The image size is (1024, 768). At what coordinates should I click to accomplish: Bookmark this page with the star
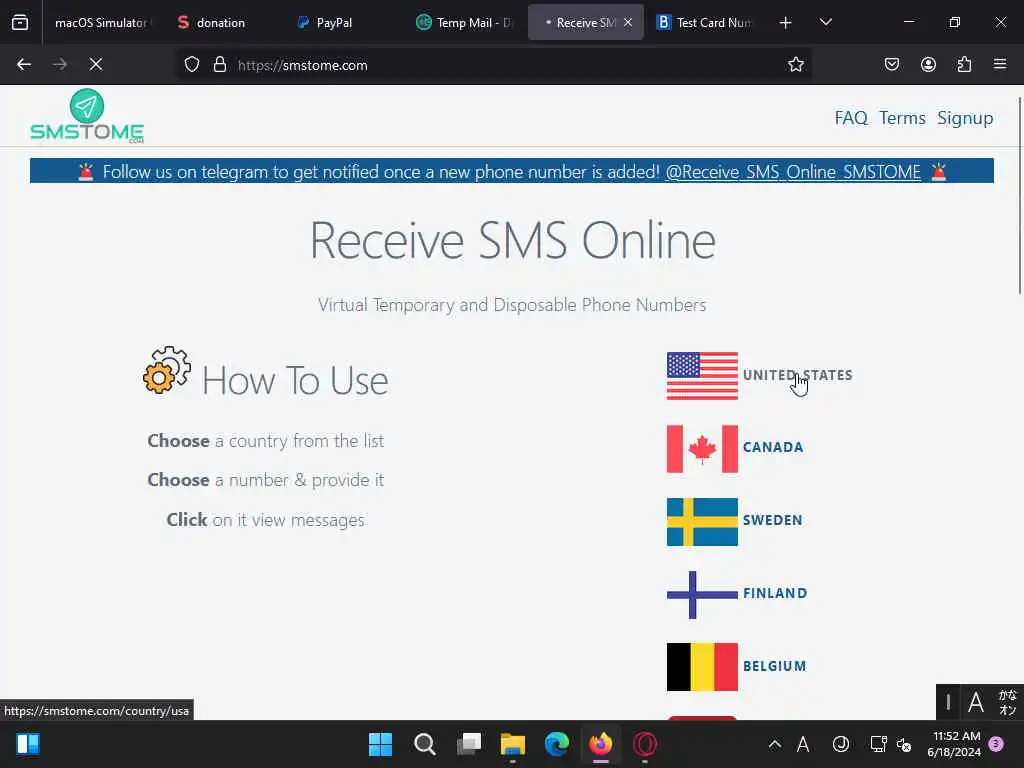pyautogui.click(x=795, y=65)
